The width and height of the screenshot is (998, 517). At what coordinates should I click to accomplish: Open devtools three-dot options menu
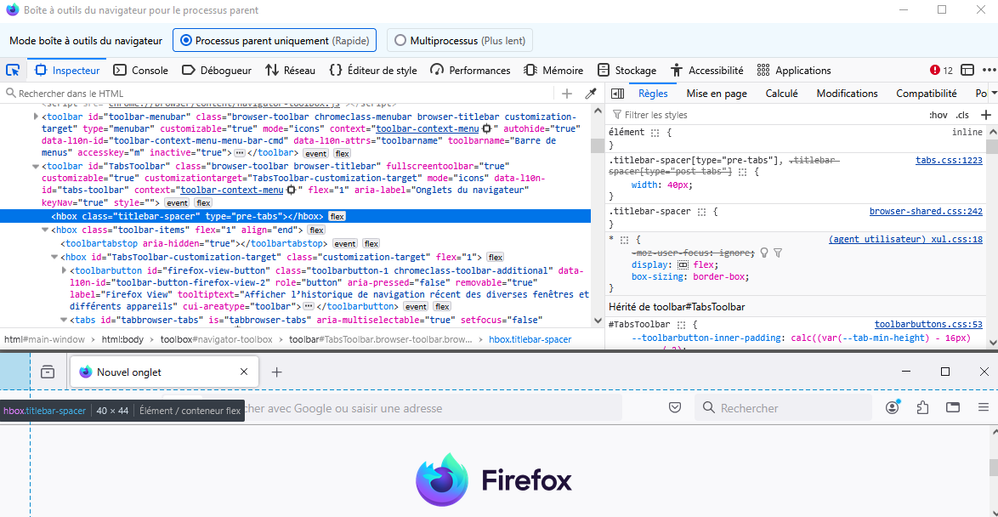(x=988, y=70)
